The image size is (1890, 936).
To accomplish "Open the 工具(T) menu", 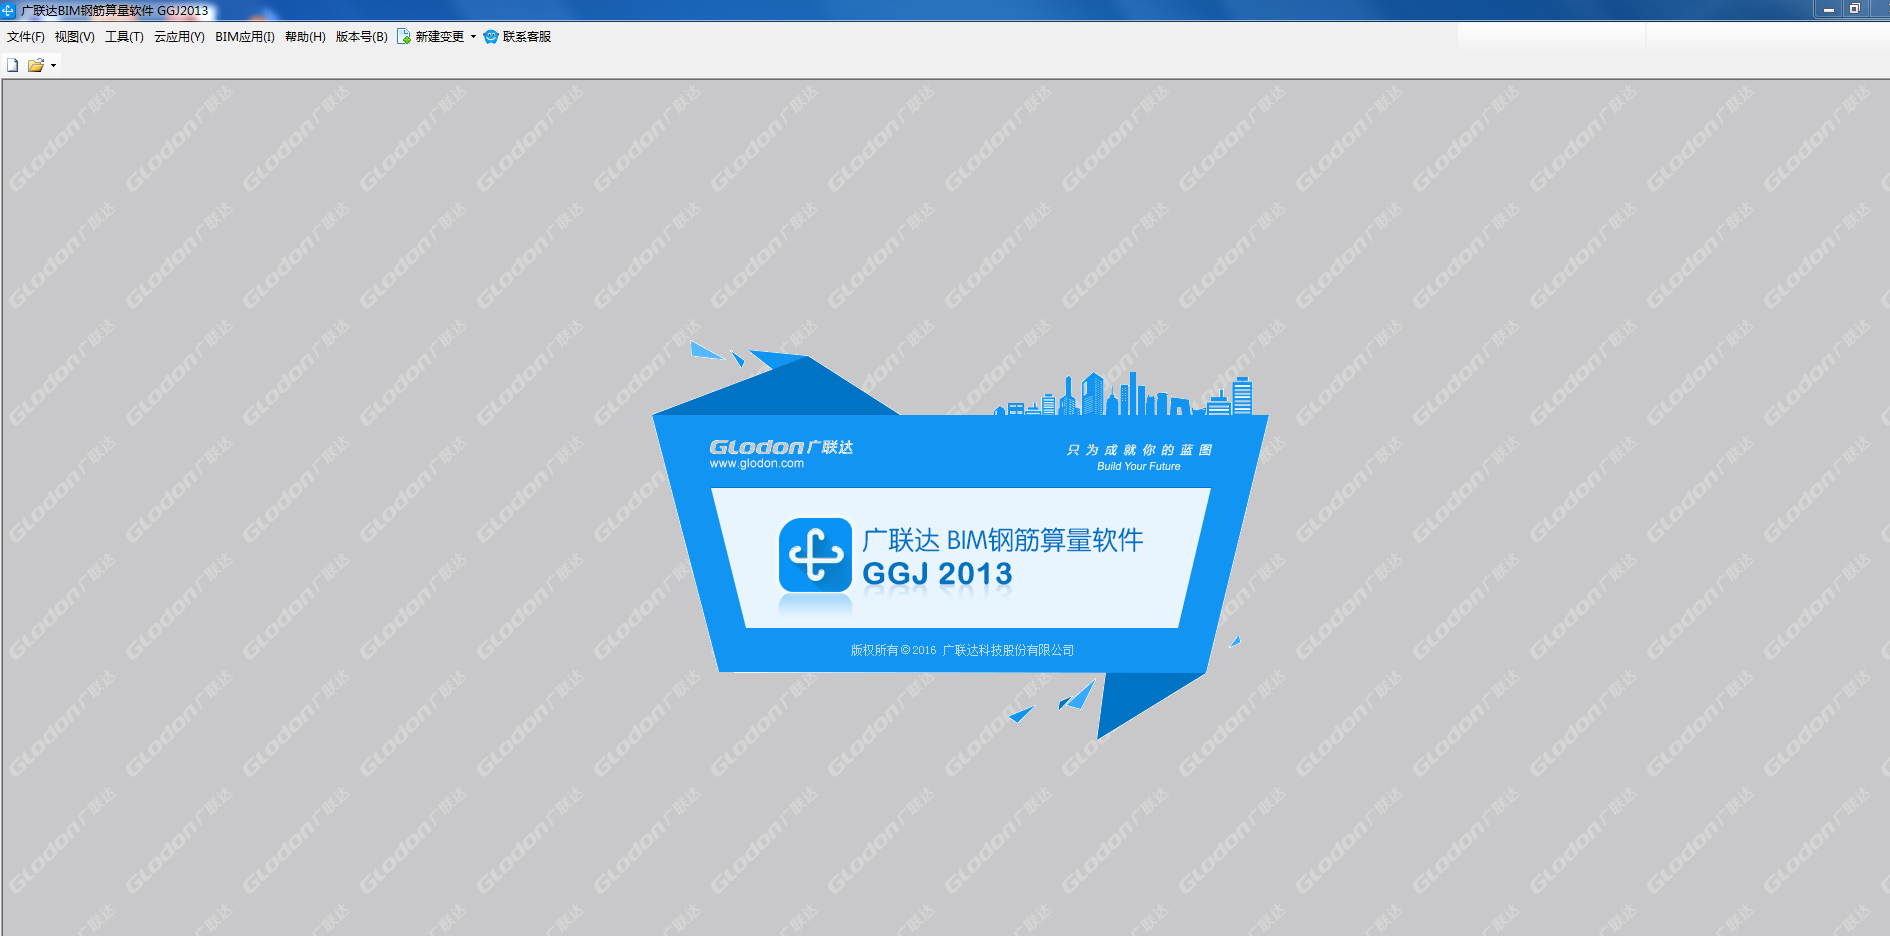I will point(125,37).
